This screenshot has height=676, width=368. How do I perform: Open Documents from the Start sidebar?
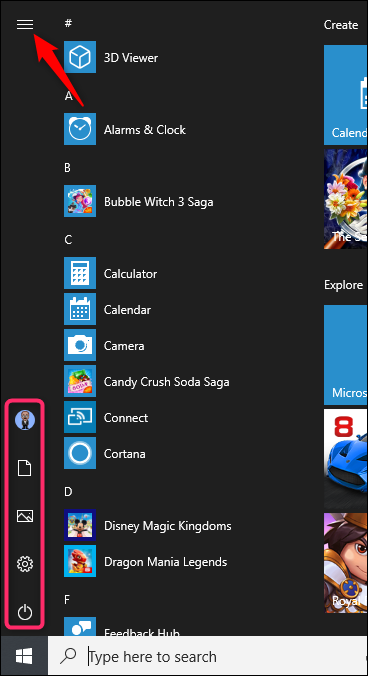coord(25,468)
